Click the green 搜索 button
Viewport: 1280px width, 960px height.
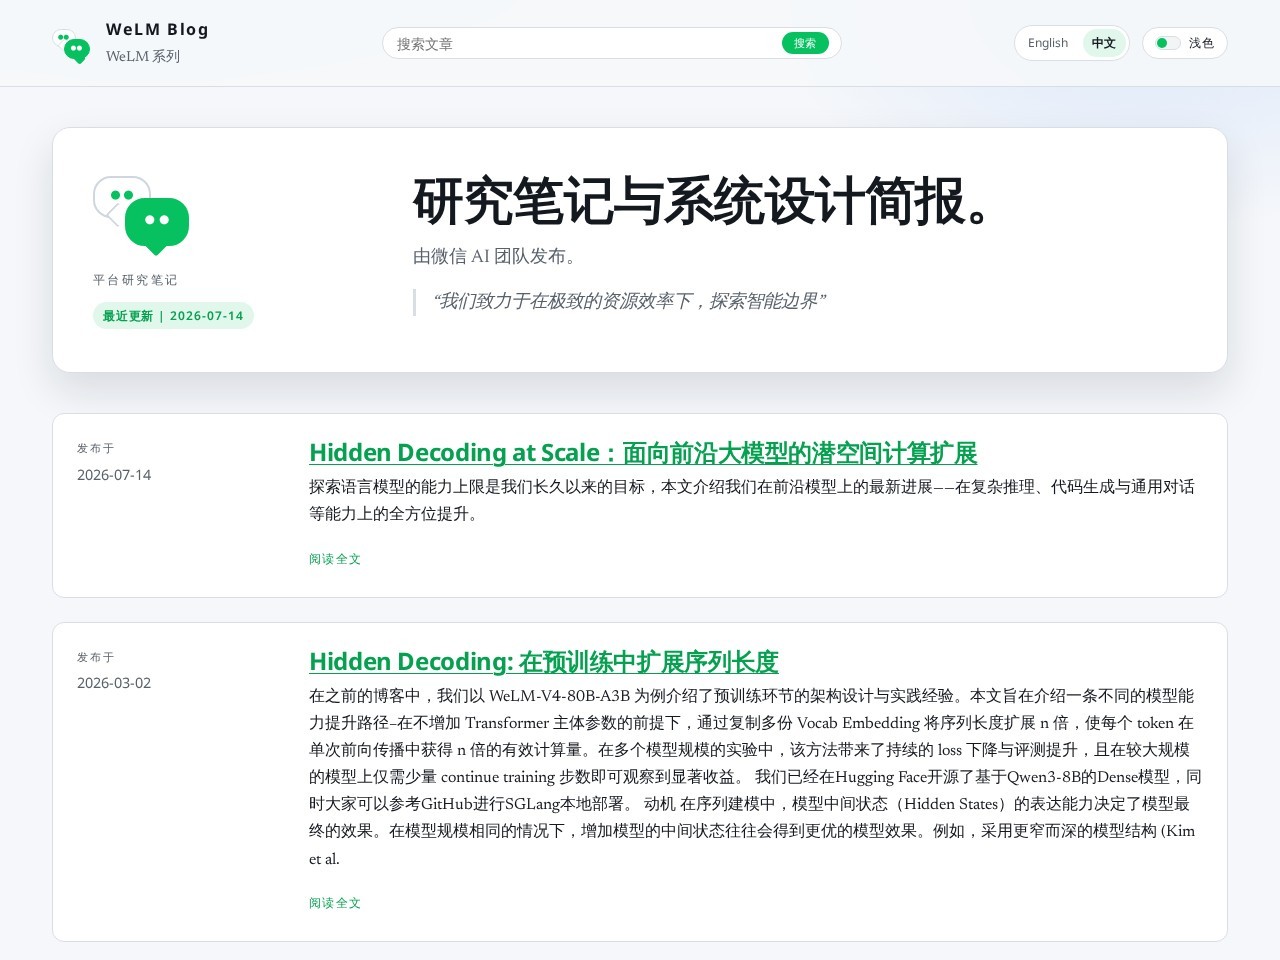click(805, 43)
